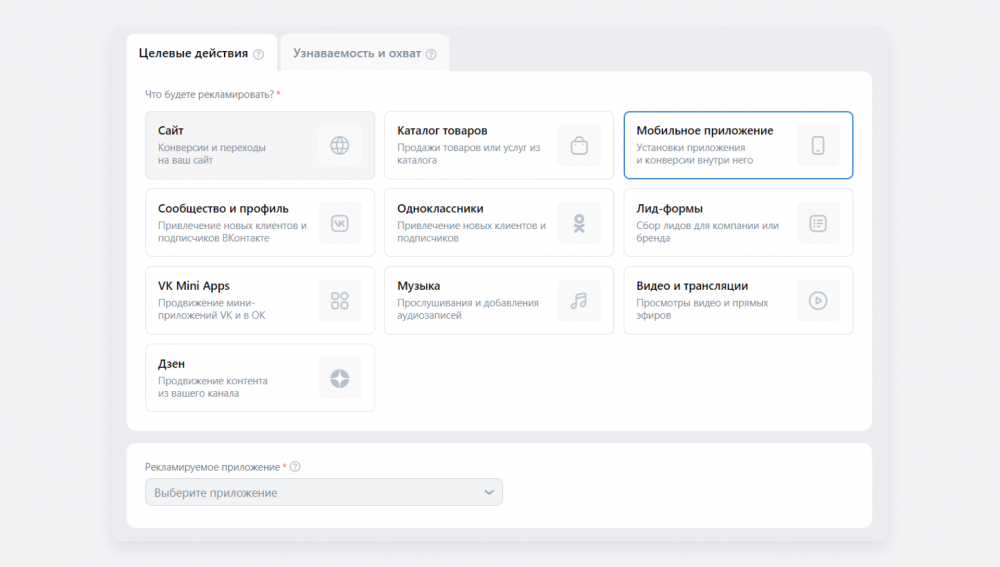Open the Выберите приложение dropdown

(x=324, y=492)
